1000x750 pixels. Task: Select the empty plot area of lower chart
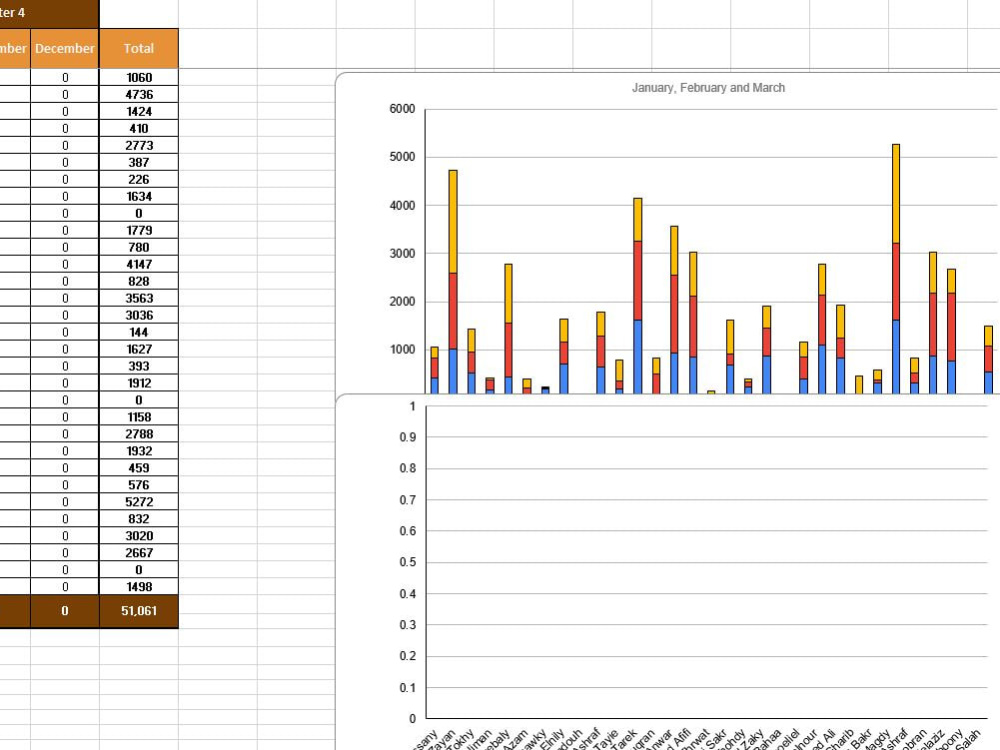(707, 562)
